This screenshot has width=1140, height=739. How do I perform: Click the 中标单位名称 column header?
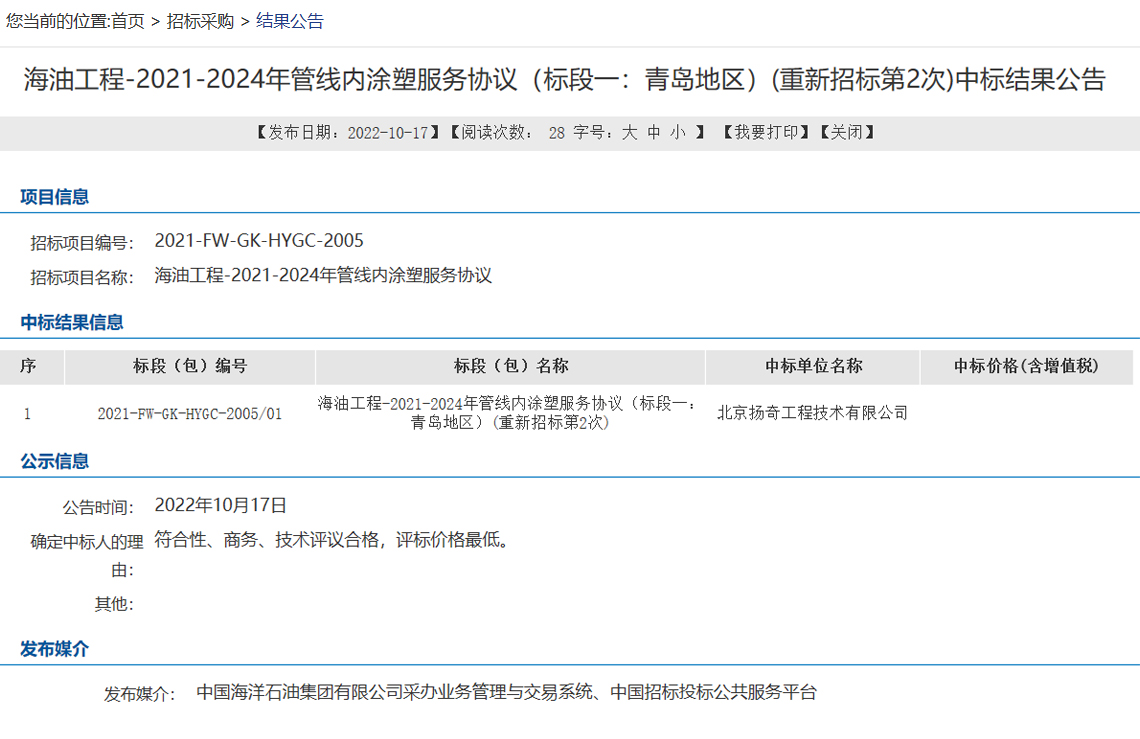coord(813,366)
